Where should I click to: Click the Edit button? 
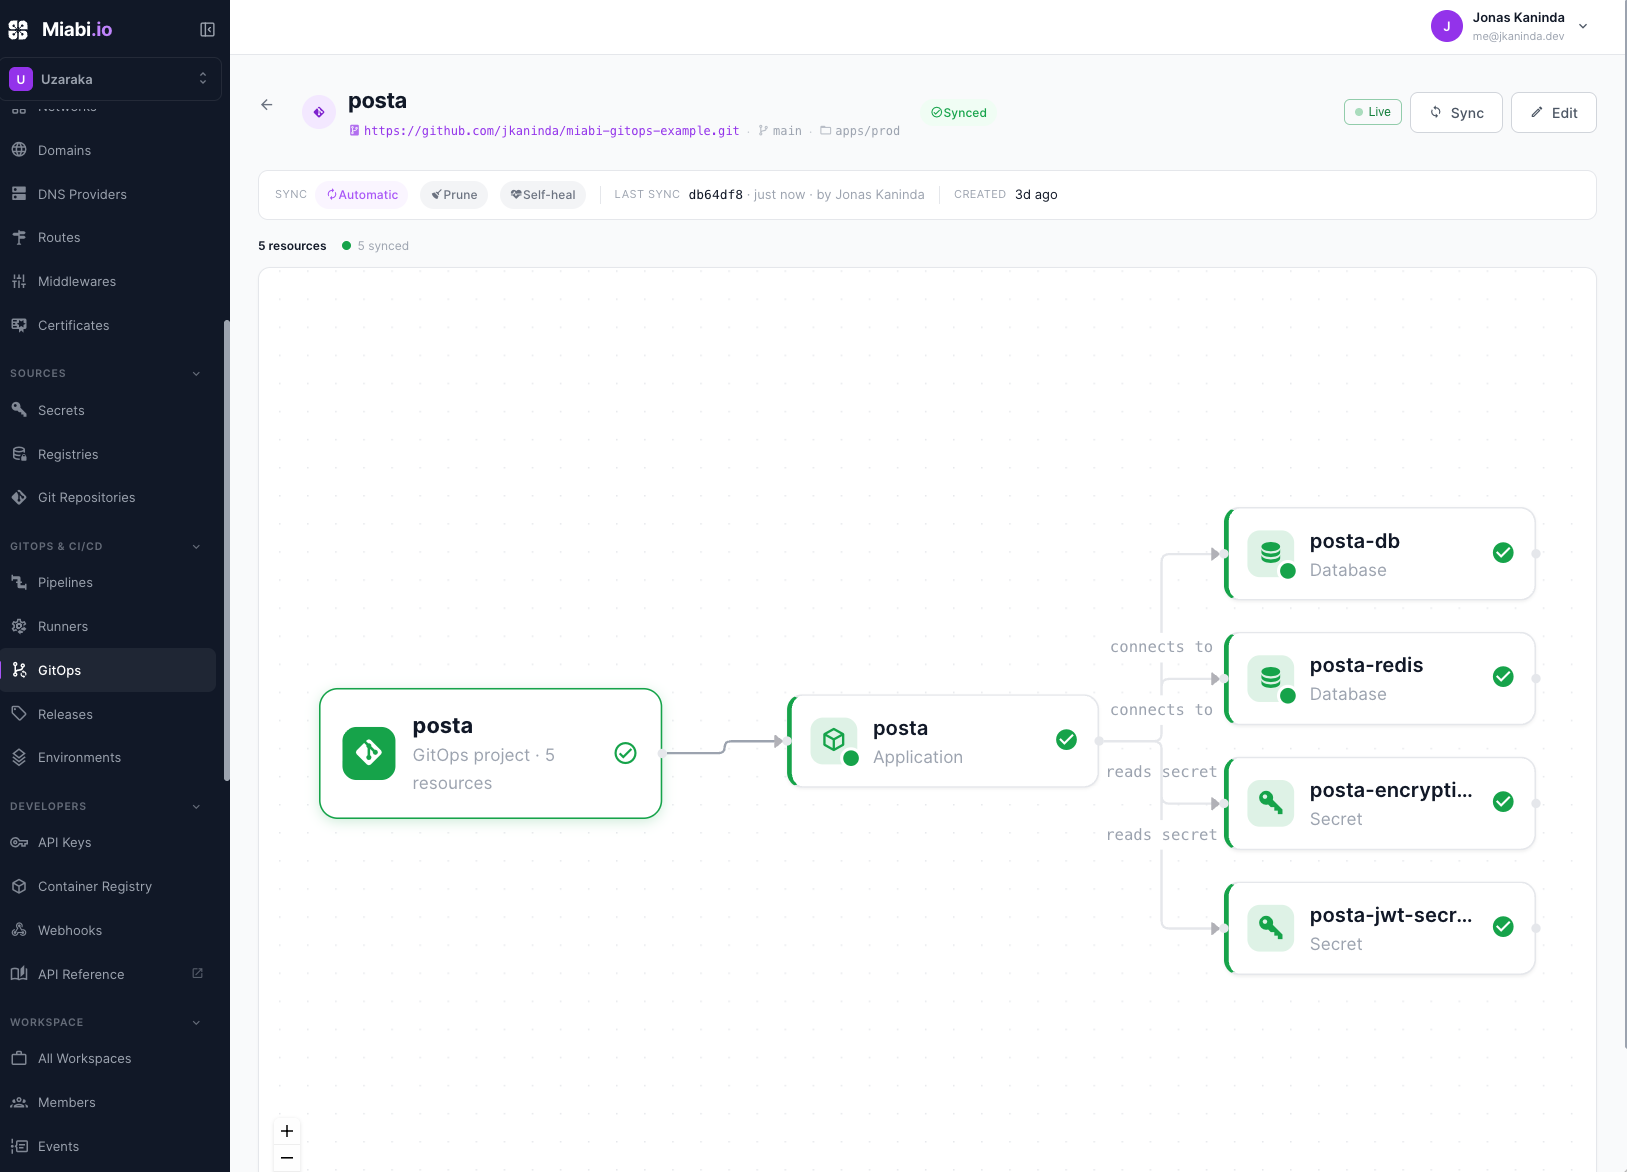[x=1553, y=112]
